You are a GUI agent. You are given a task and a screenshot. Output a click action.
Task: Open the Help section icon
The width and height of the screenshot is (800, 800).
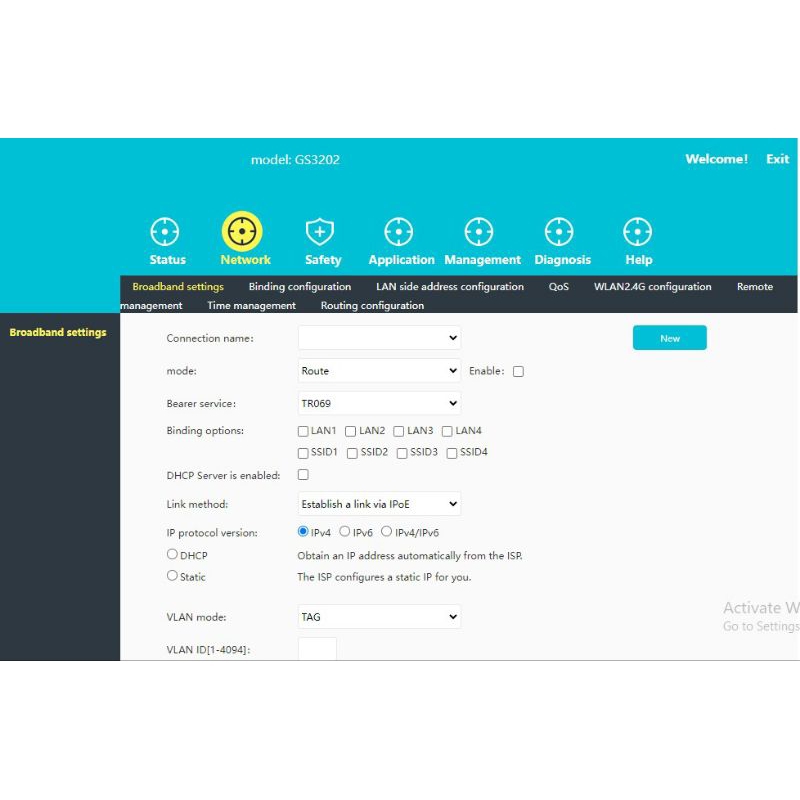click(638, 232)
